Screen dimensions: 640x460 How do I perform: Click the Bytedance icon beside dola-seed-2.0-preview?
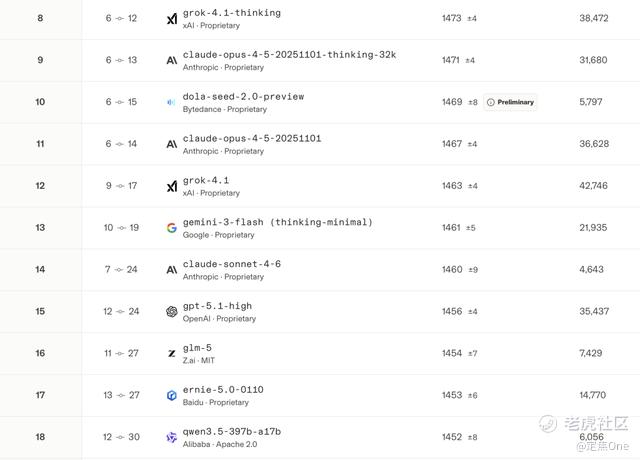pyautogui.click(x=172, y=103)
